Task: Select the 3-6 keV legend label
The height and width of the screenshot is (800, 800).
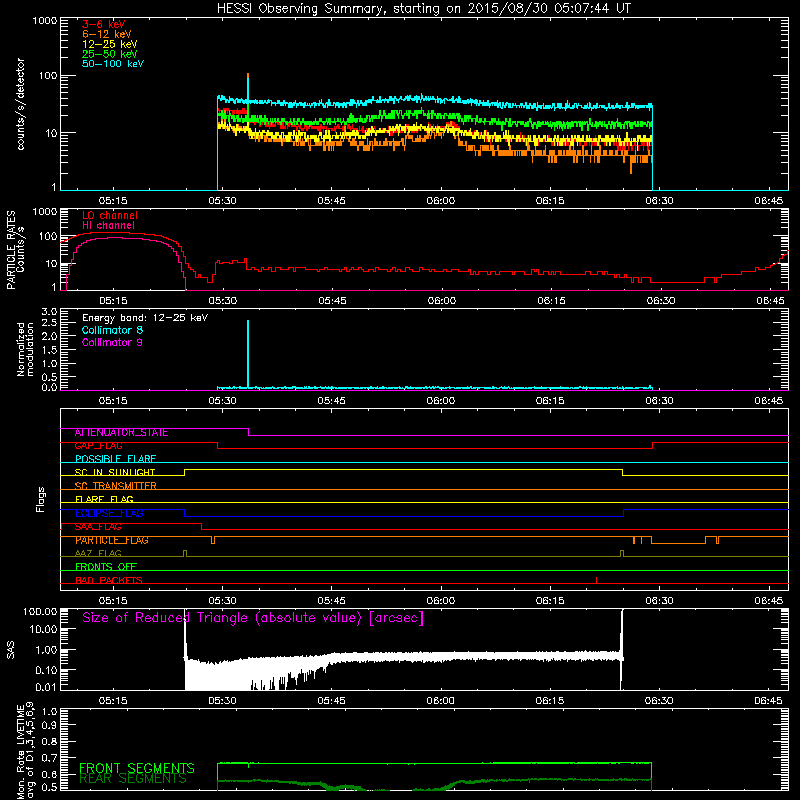Action: coord(104,24)
